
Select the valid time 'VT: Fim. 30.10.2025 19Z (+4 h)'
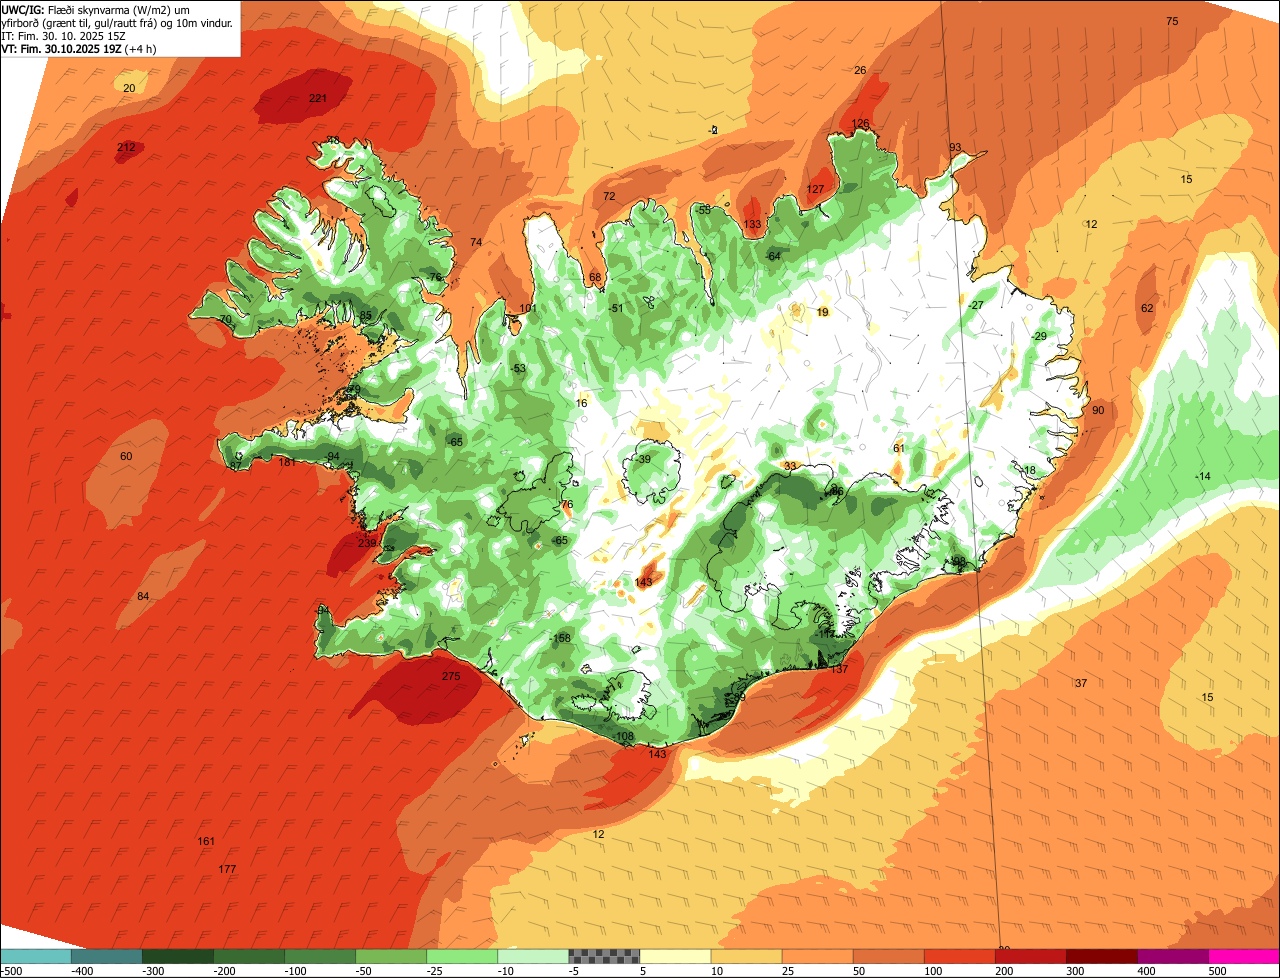tap(79, 48)
